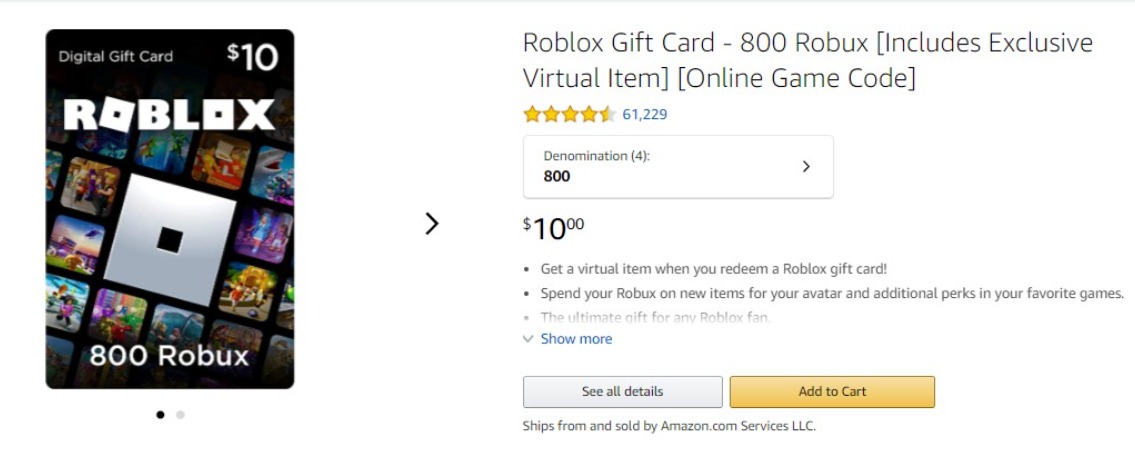Image resolution: width=1135 pixels, height=466 pixels.
Task: Click the Get a virtual item bullet text
Action: pos(713,269)
